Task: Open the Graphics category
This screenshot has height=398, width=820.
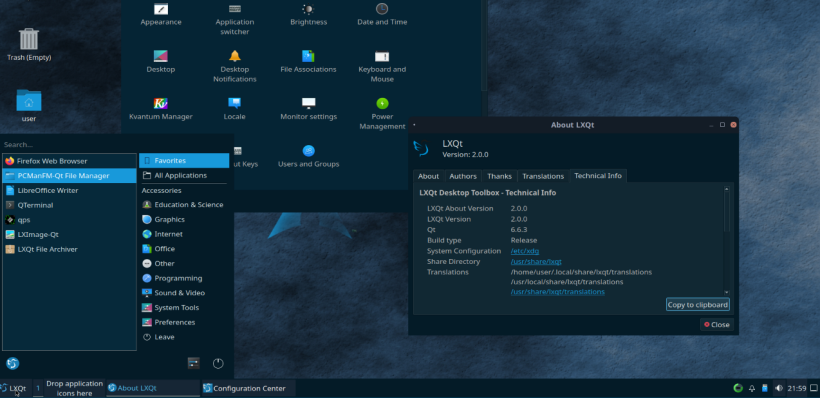Action: [184, 219]
